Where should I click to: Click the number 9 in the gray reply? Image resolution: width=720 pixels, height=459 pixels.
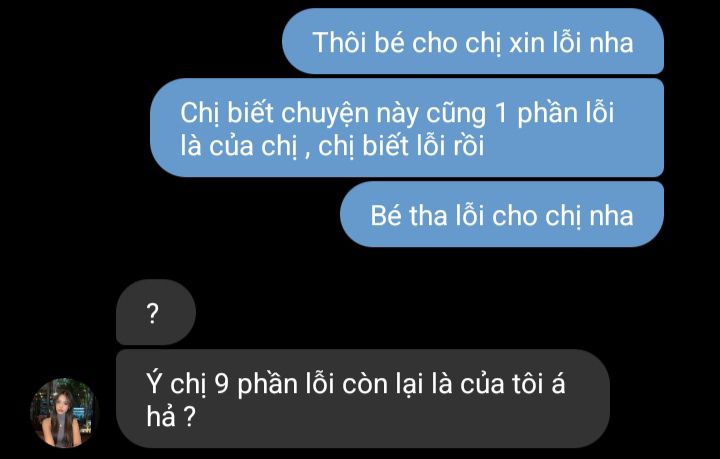click(x=222, y=384)
